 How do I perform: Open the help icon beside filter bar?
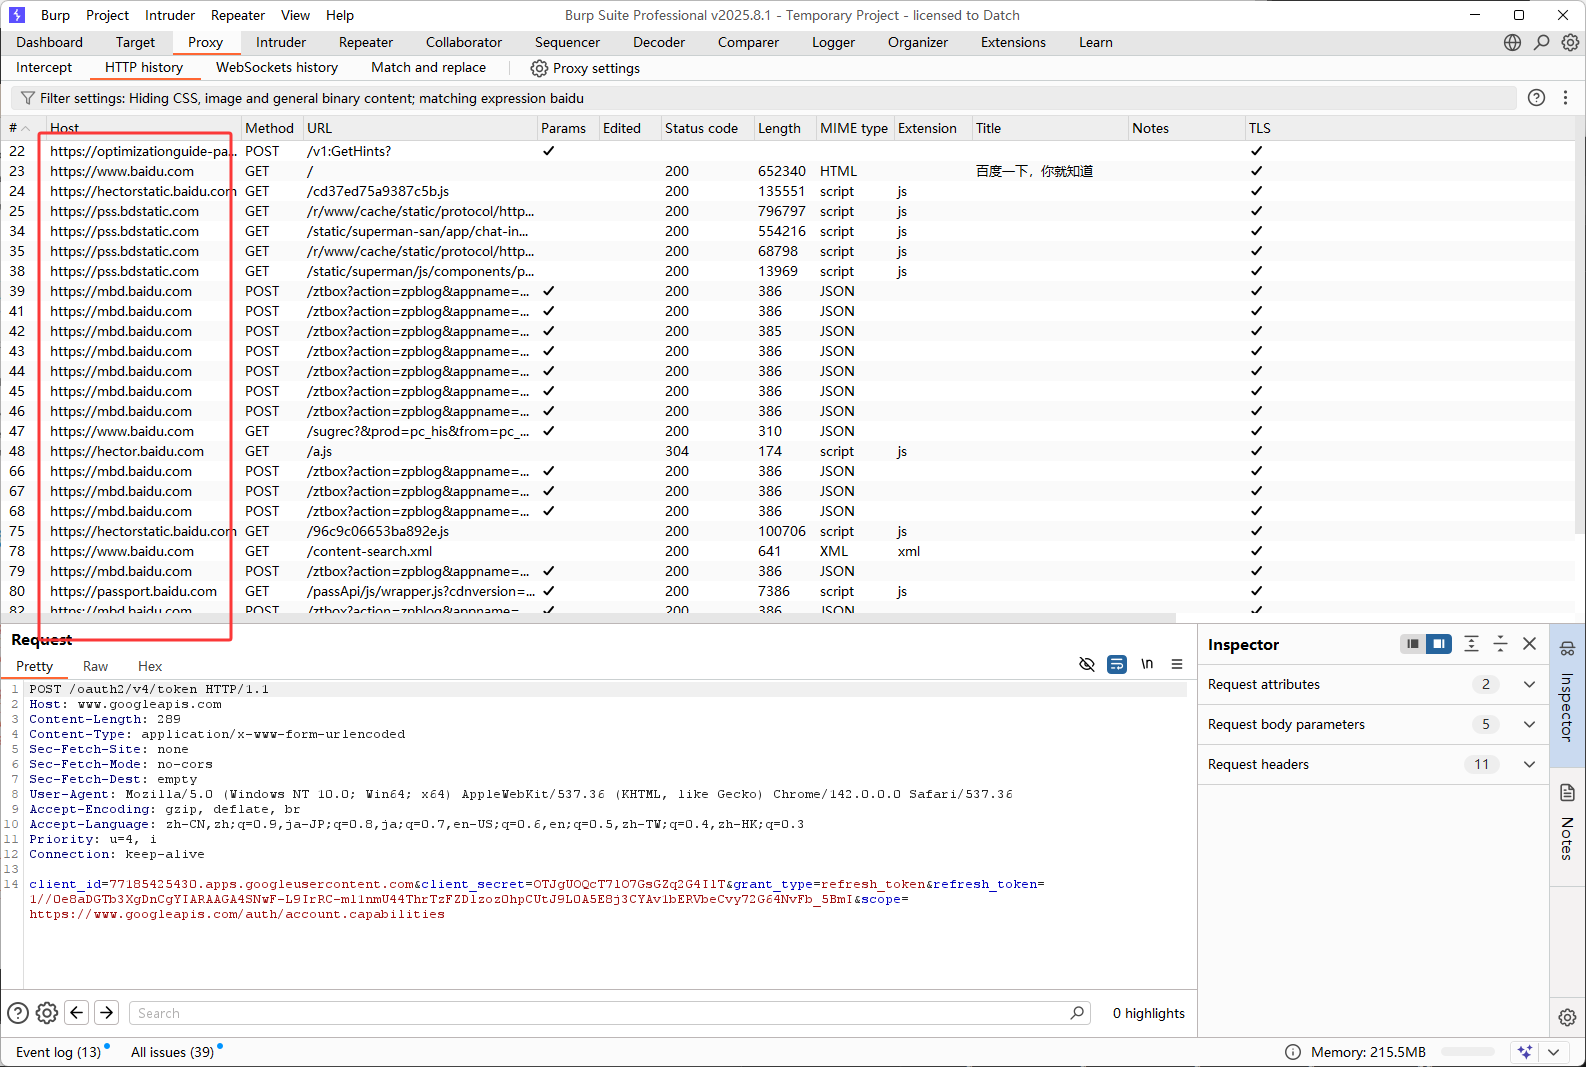coord(1537,97)
